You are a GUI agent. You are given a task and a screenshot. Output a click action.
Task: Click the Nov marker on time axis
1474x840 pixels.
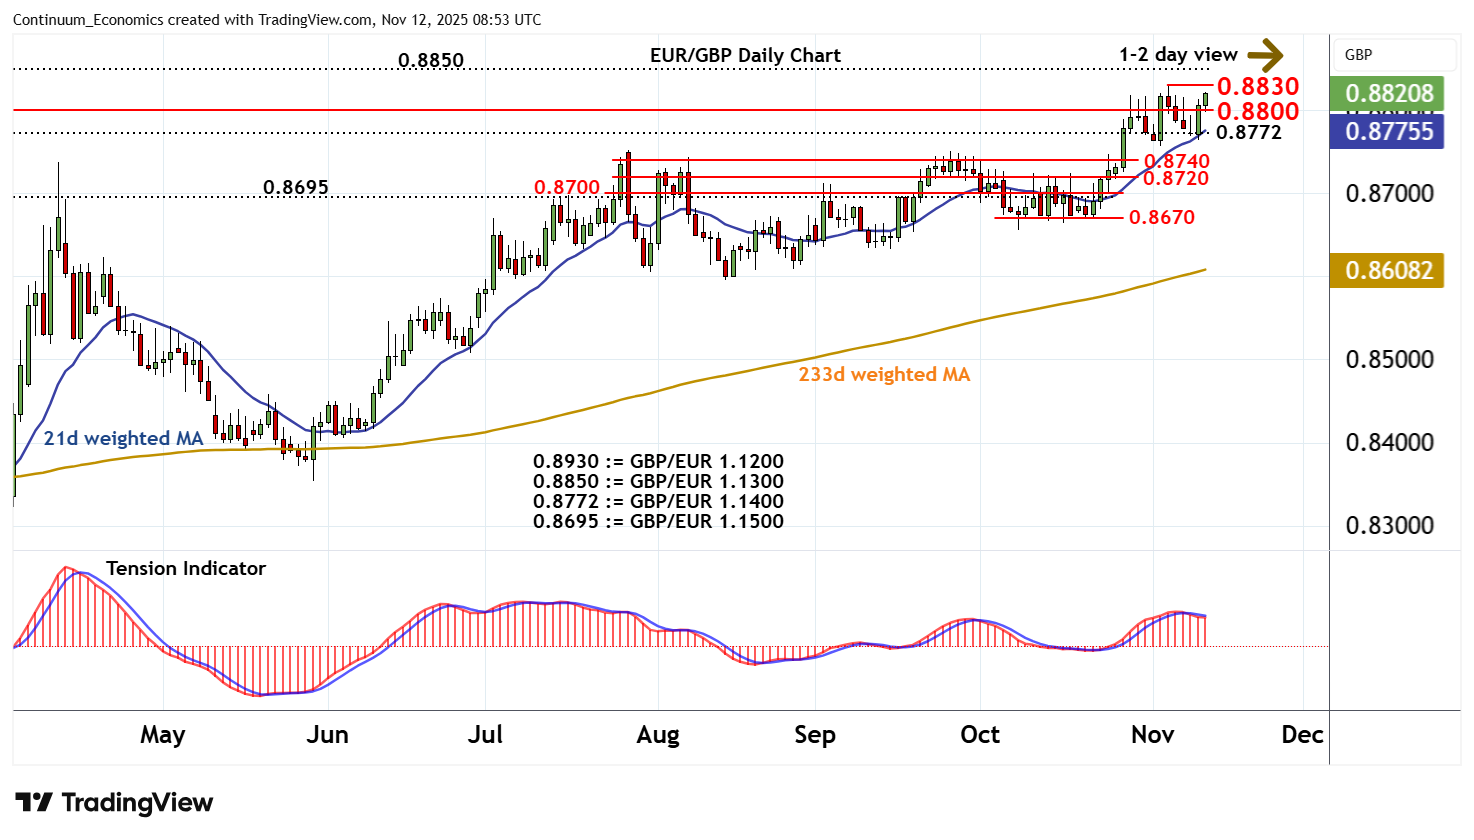1152,735
